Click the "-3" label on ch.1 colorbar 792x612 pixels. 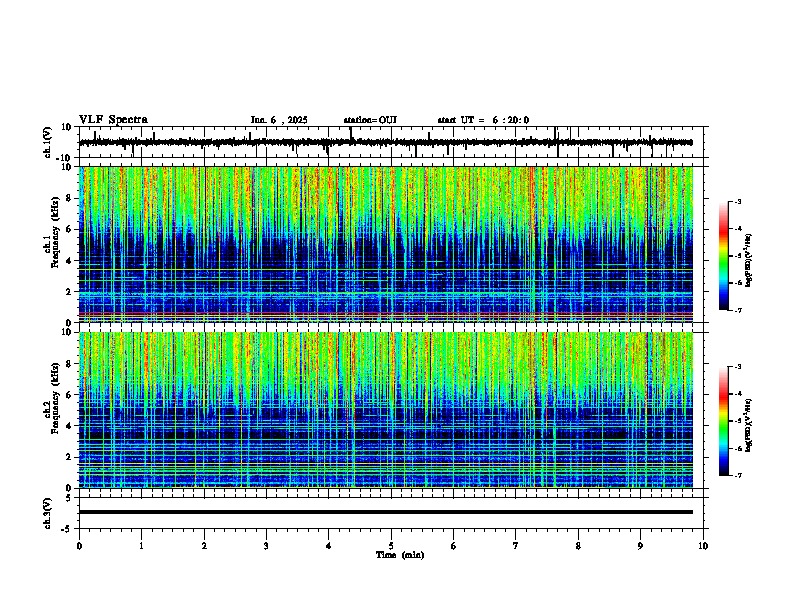point(737,201)
